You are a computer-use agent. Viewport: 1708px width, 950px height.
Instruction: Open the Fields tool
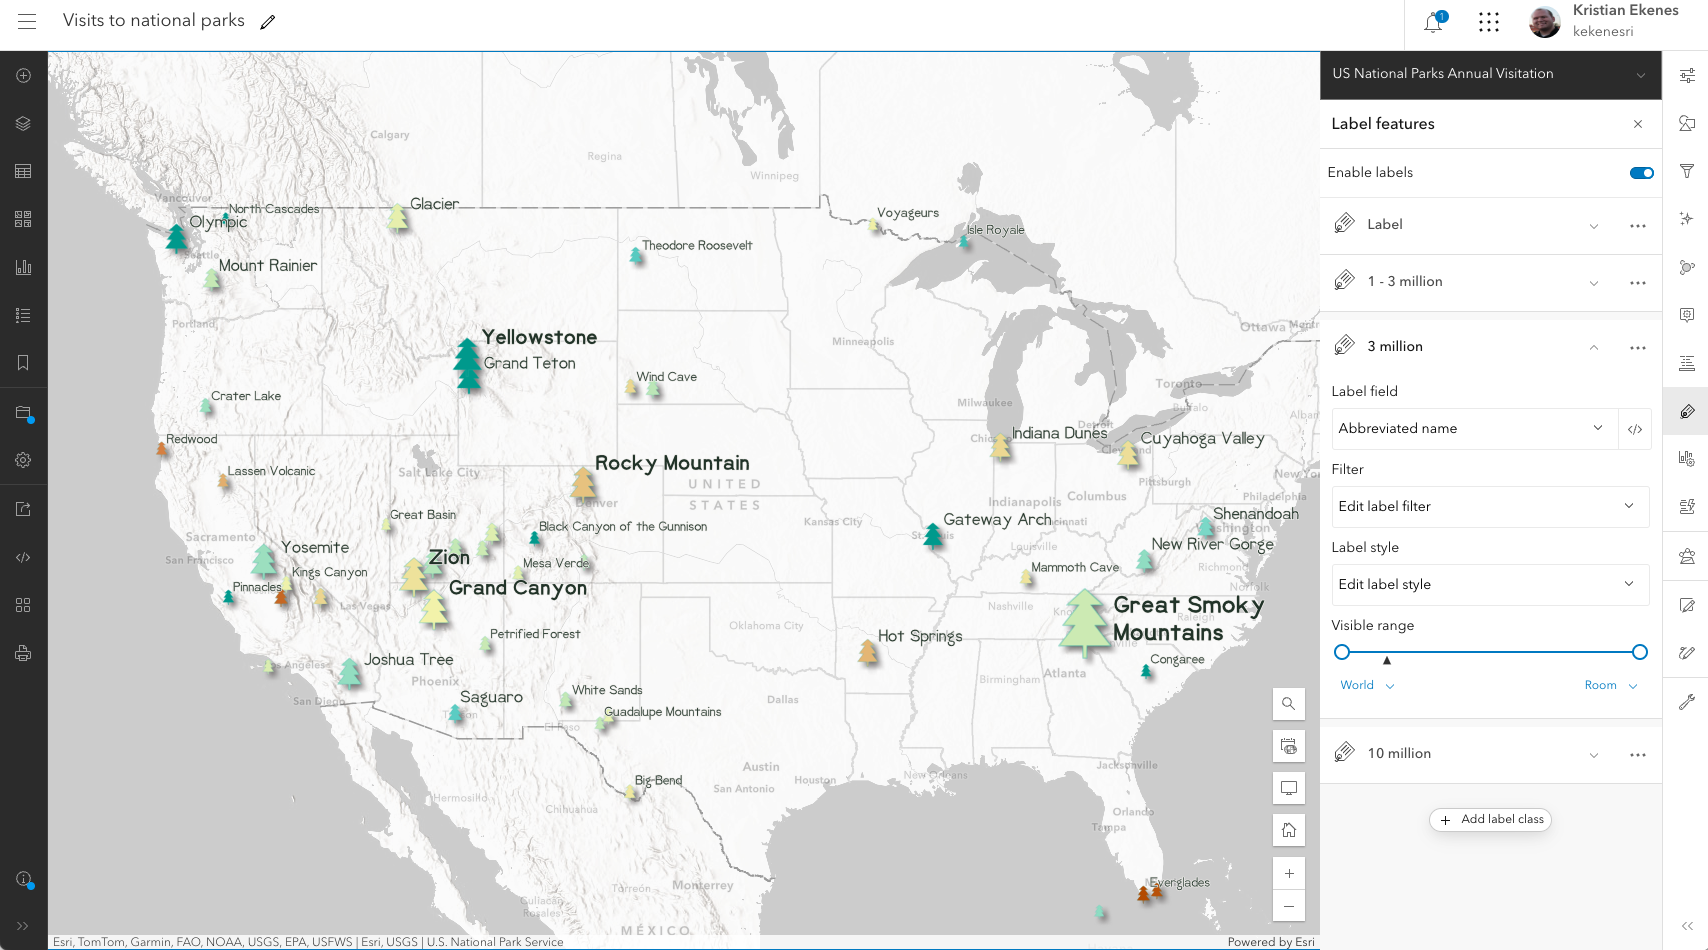[1687, 363]
